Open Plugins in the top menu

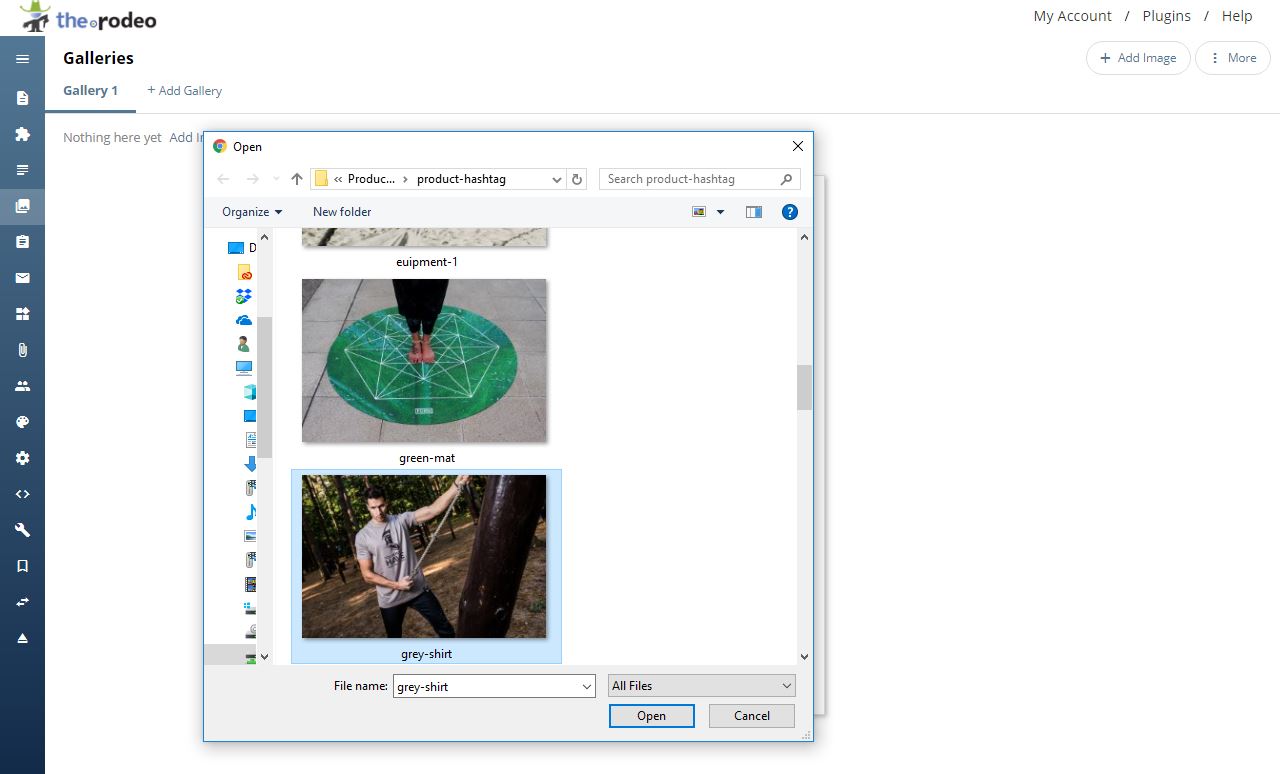[1166, 16]
